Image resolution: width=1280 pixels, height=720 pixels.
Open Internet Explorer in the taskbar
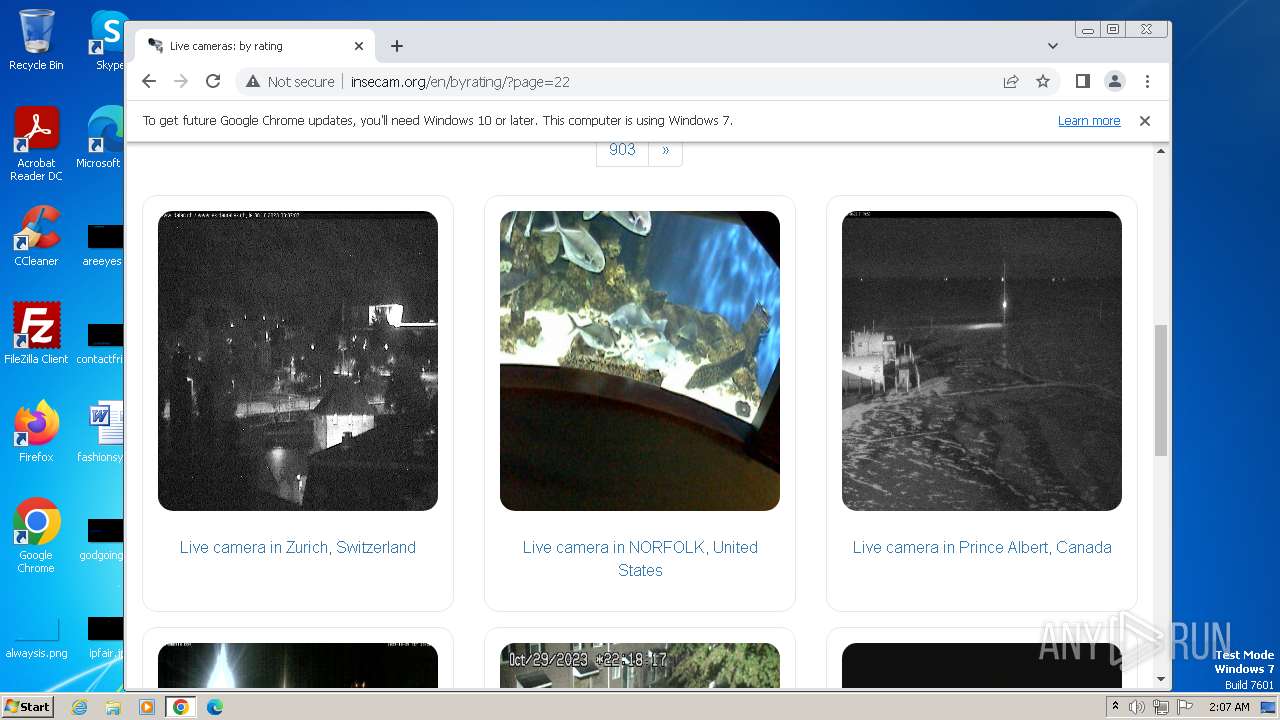[x=79, y=707]
